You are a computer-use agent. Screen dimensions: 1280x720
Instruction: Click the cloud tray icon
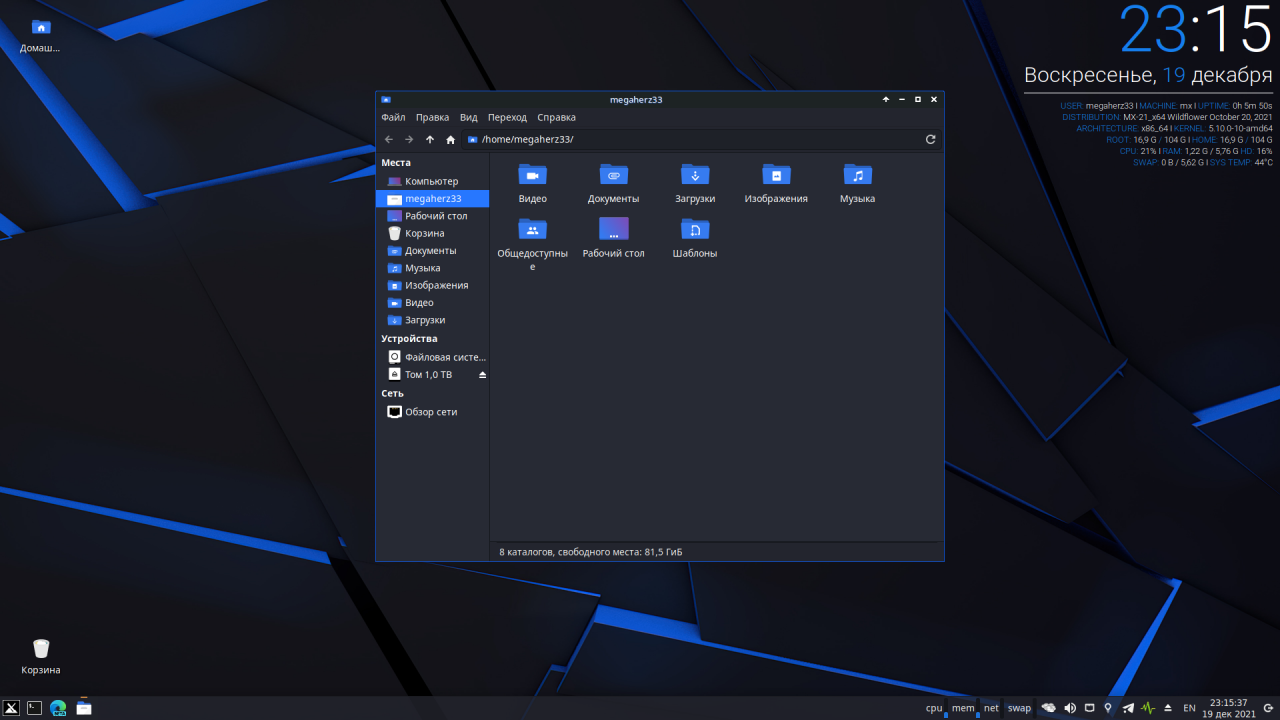[1049, 708]
